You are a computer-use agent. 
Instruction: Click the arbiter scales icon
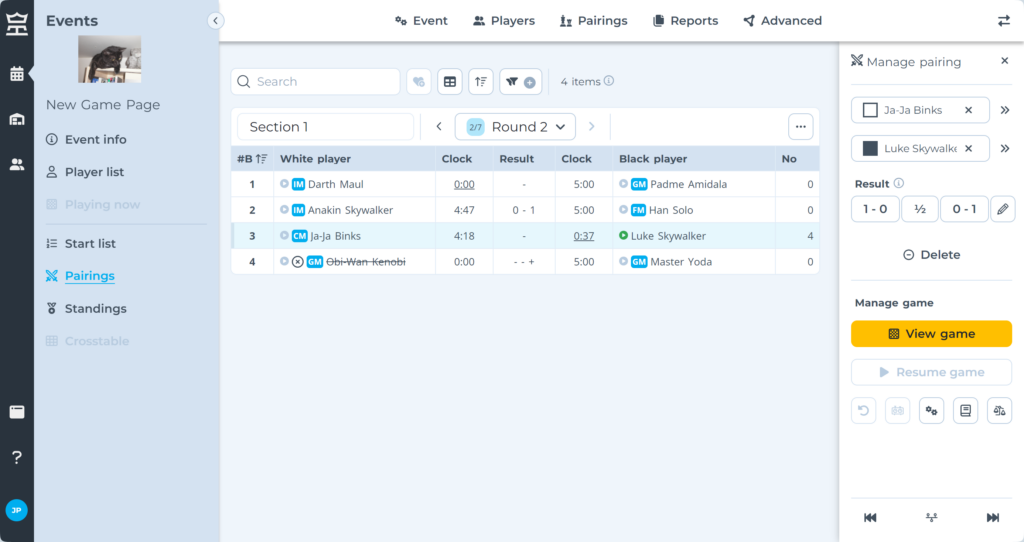(x=999, y=411)
